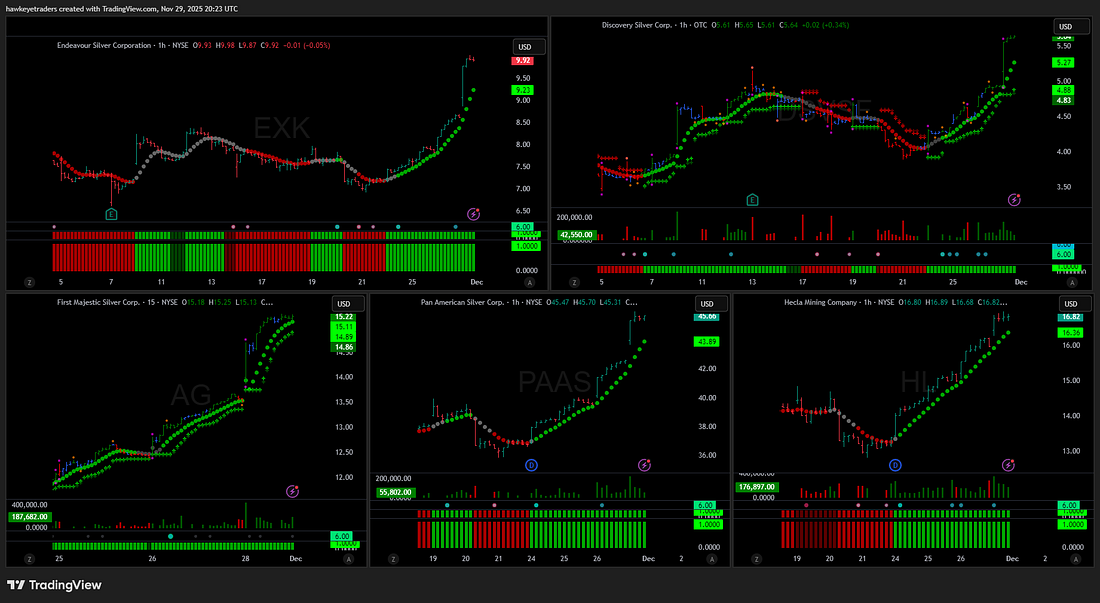The width and height of the screenshot is (1100, 603).
Task: Click the 55,802.00 volume label on PAAS chart
Action: [x=395, y=492]
